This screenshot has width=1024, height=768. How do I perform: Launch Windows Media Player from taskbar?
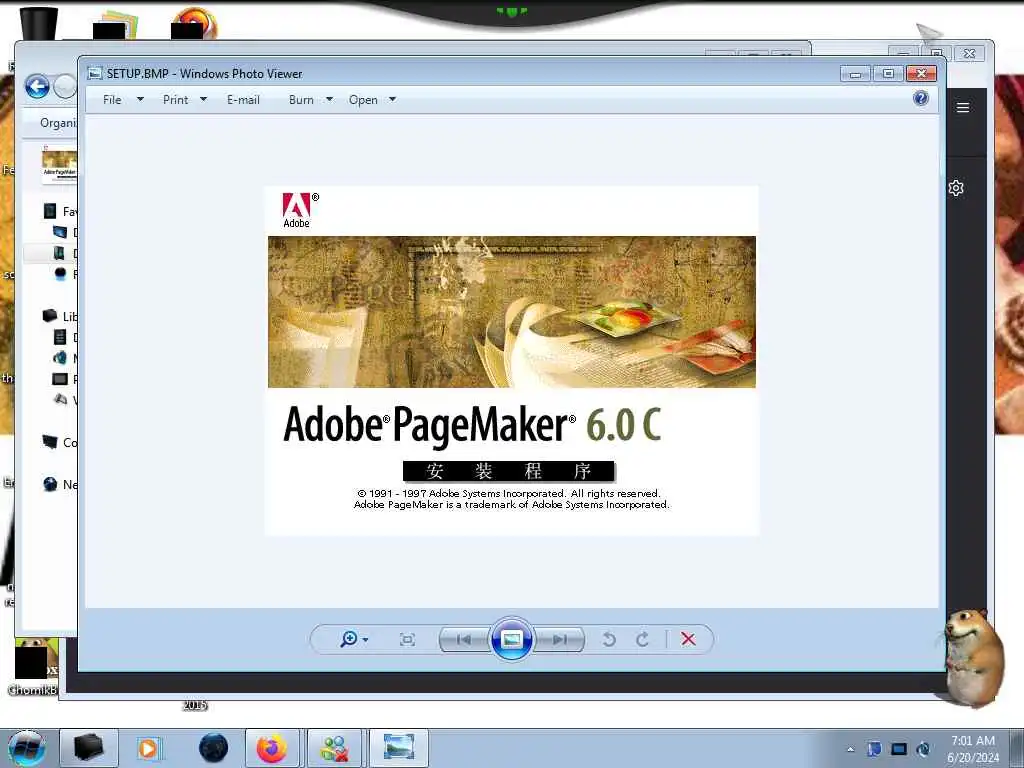[148, 748]
